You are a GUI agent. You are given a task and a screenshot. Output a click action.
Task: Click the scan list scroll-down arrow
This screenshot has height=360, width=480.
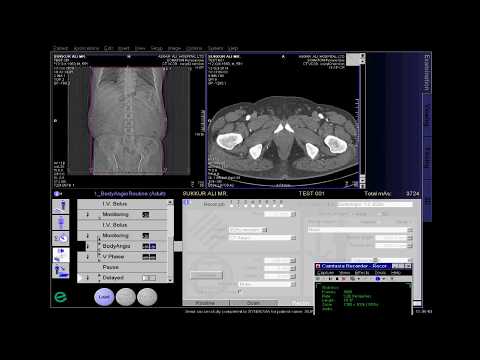click(170, 280)
